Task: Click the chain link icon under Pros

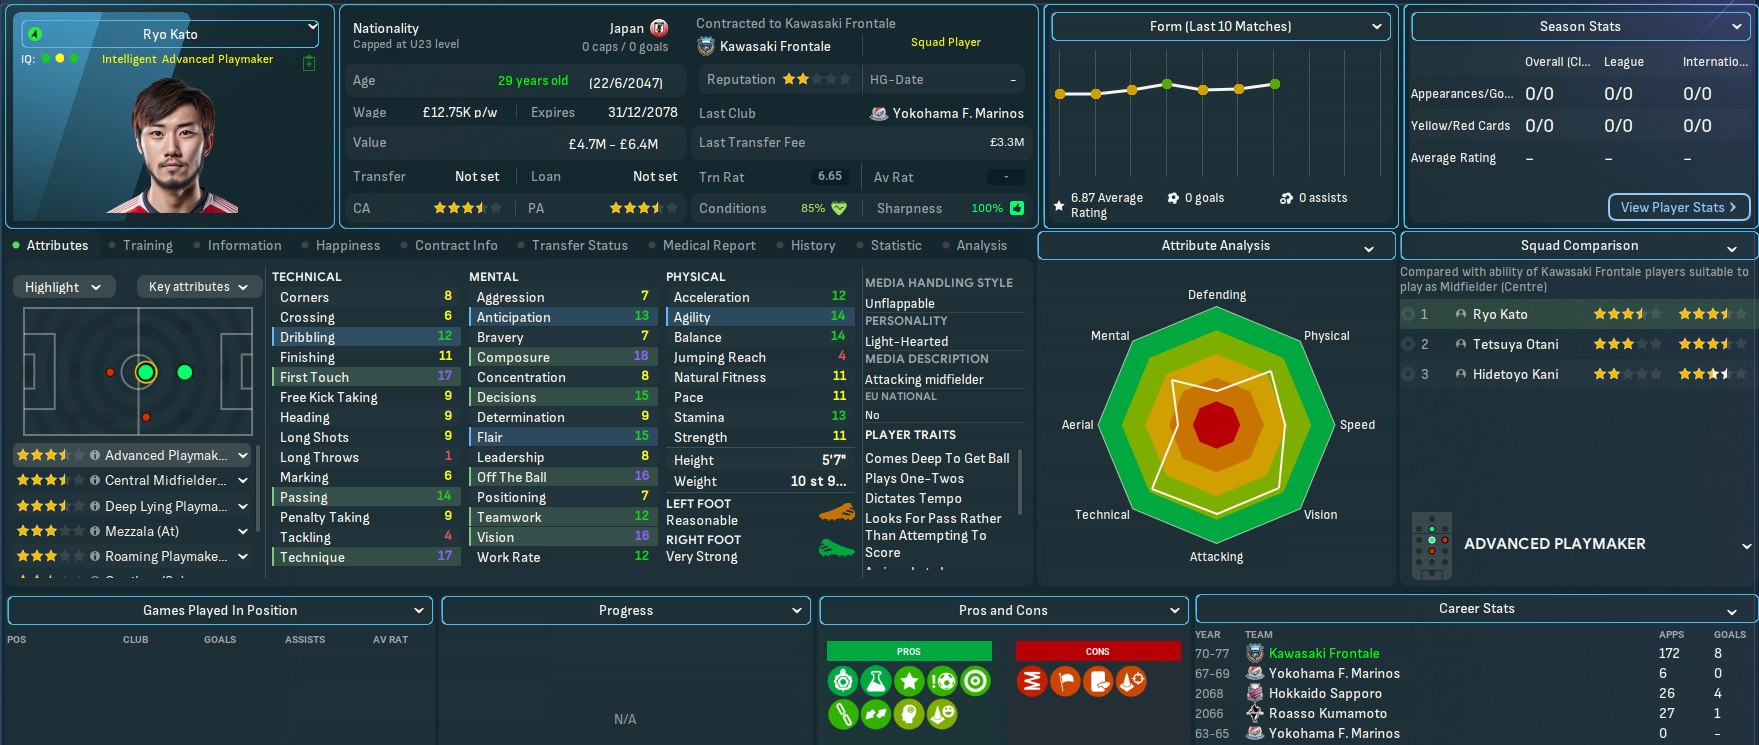Action: (843, 714)
